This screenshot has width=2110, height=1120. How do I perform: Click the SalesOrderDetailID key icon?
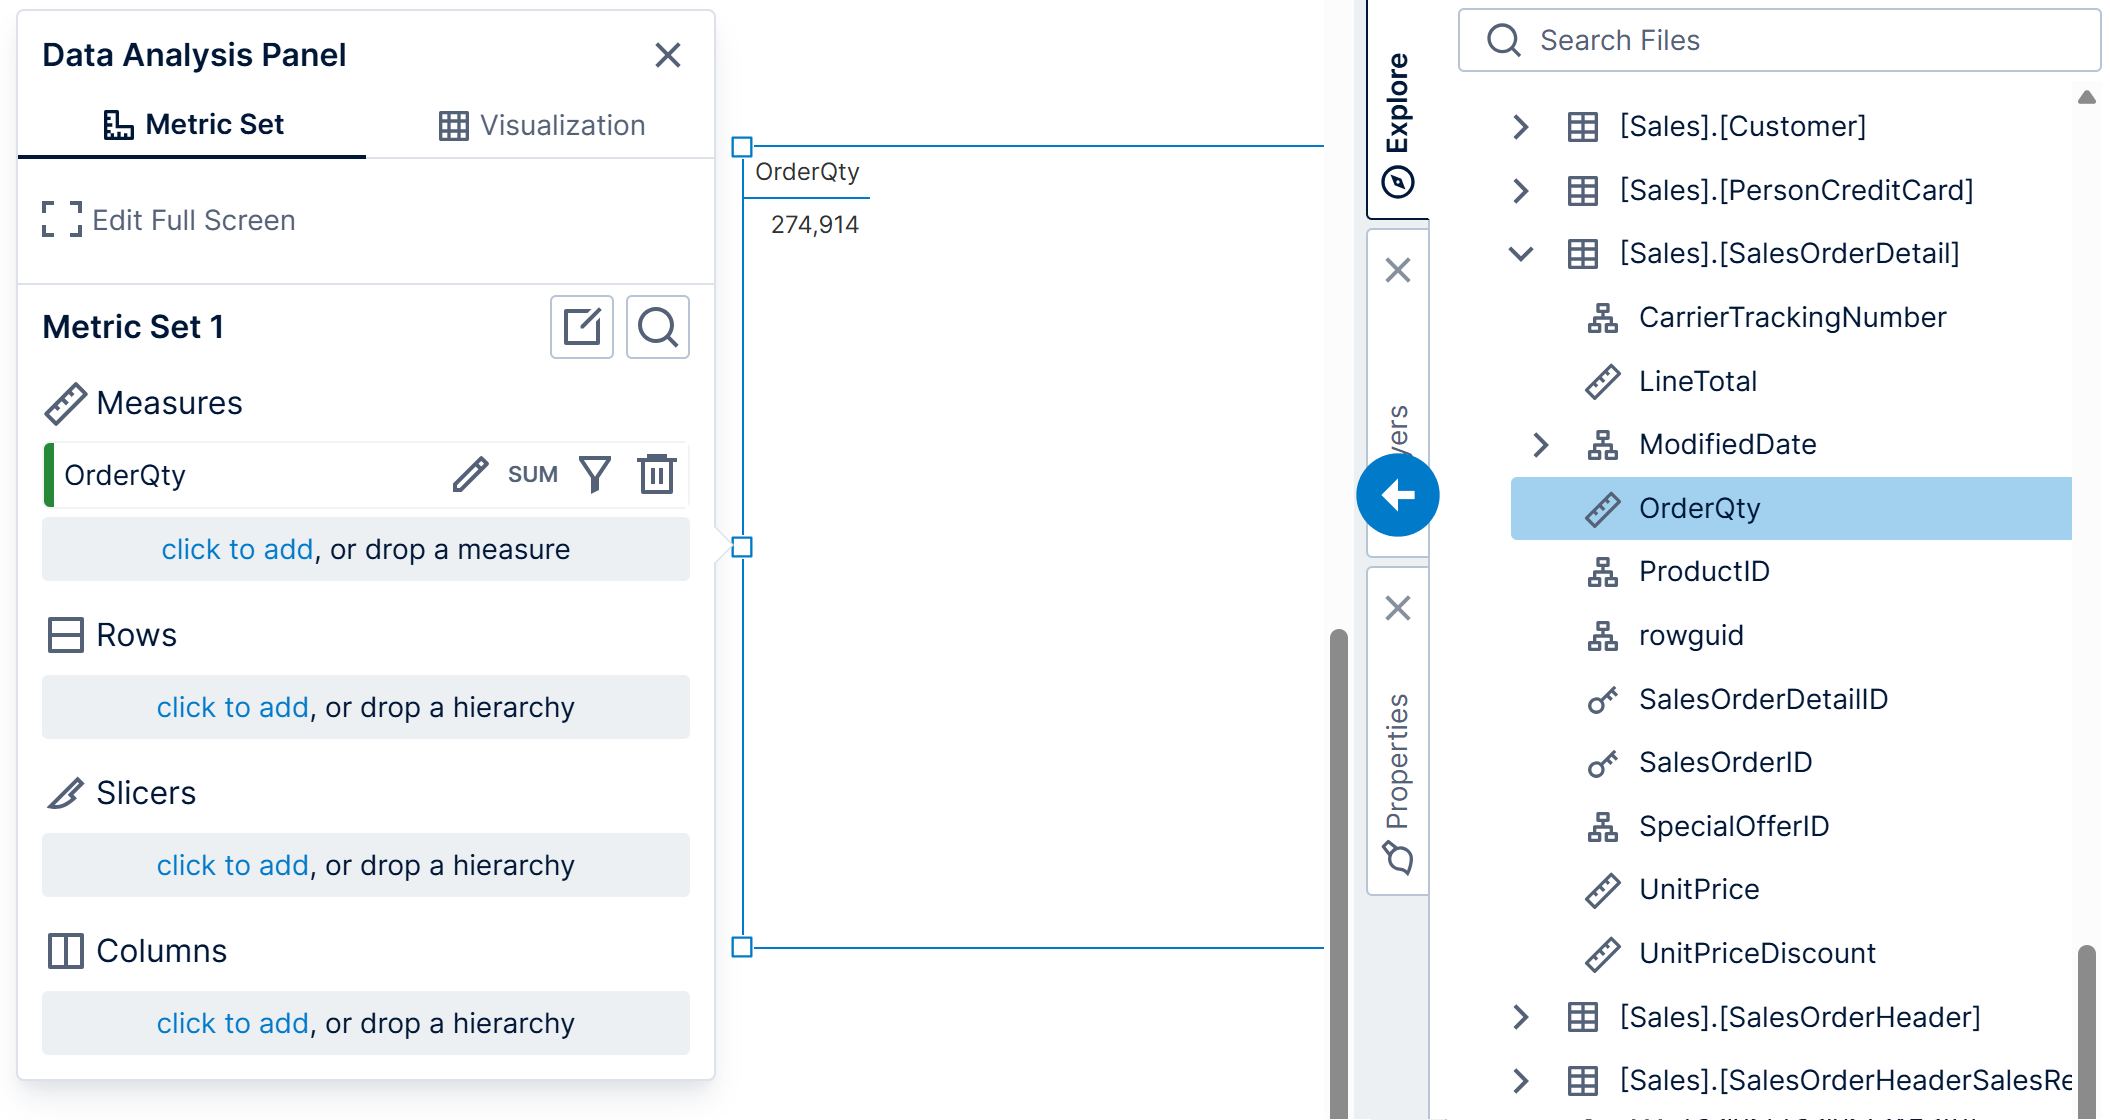click(1603, 700)
